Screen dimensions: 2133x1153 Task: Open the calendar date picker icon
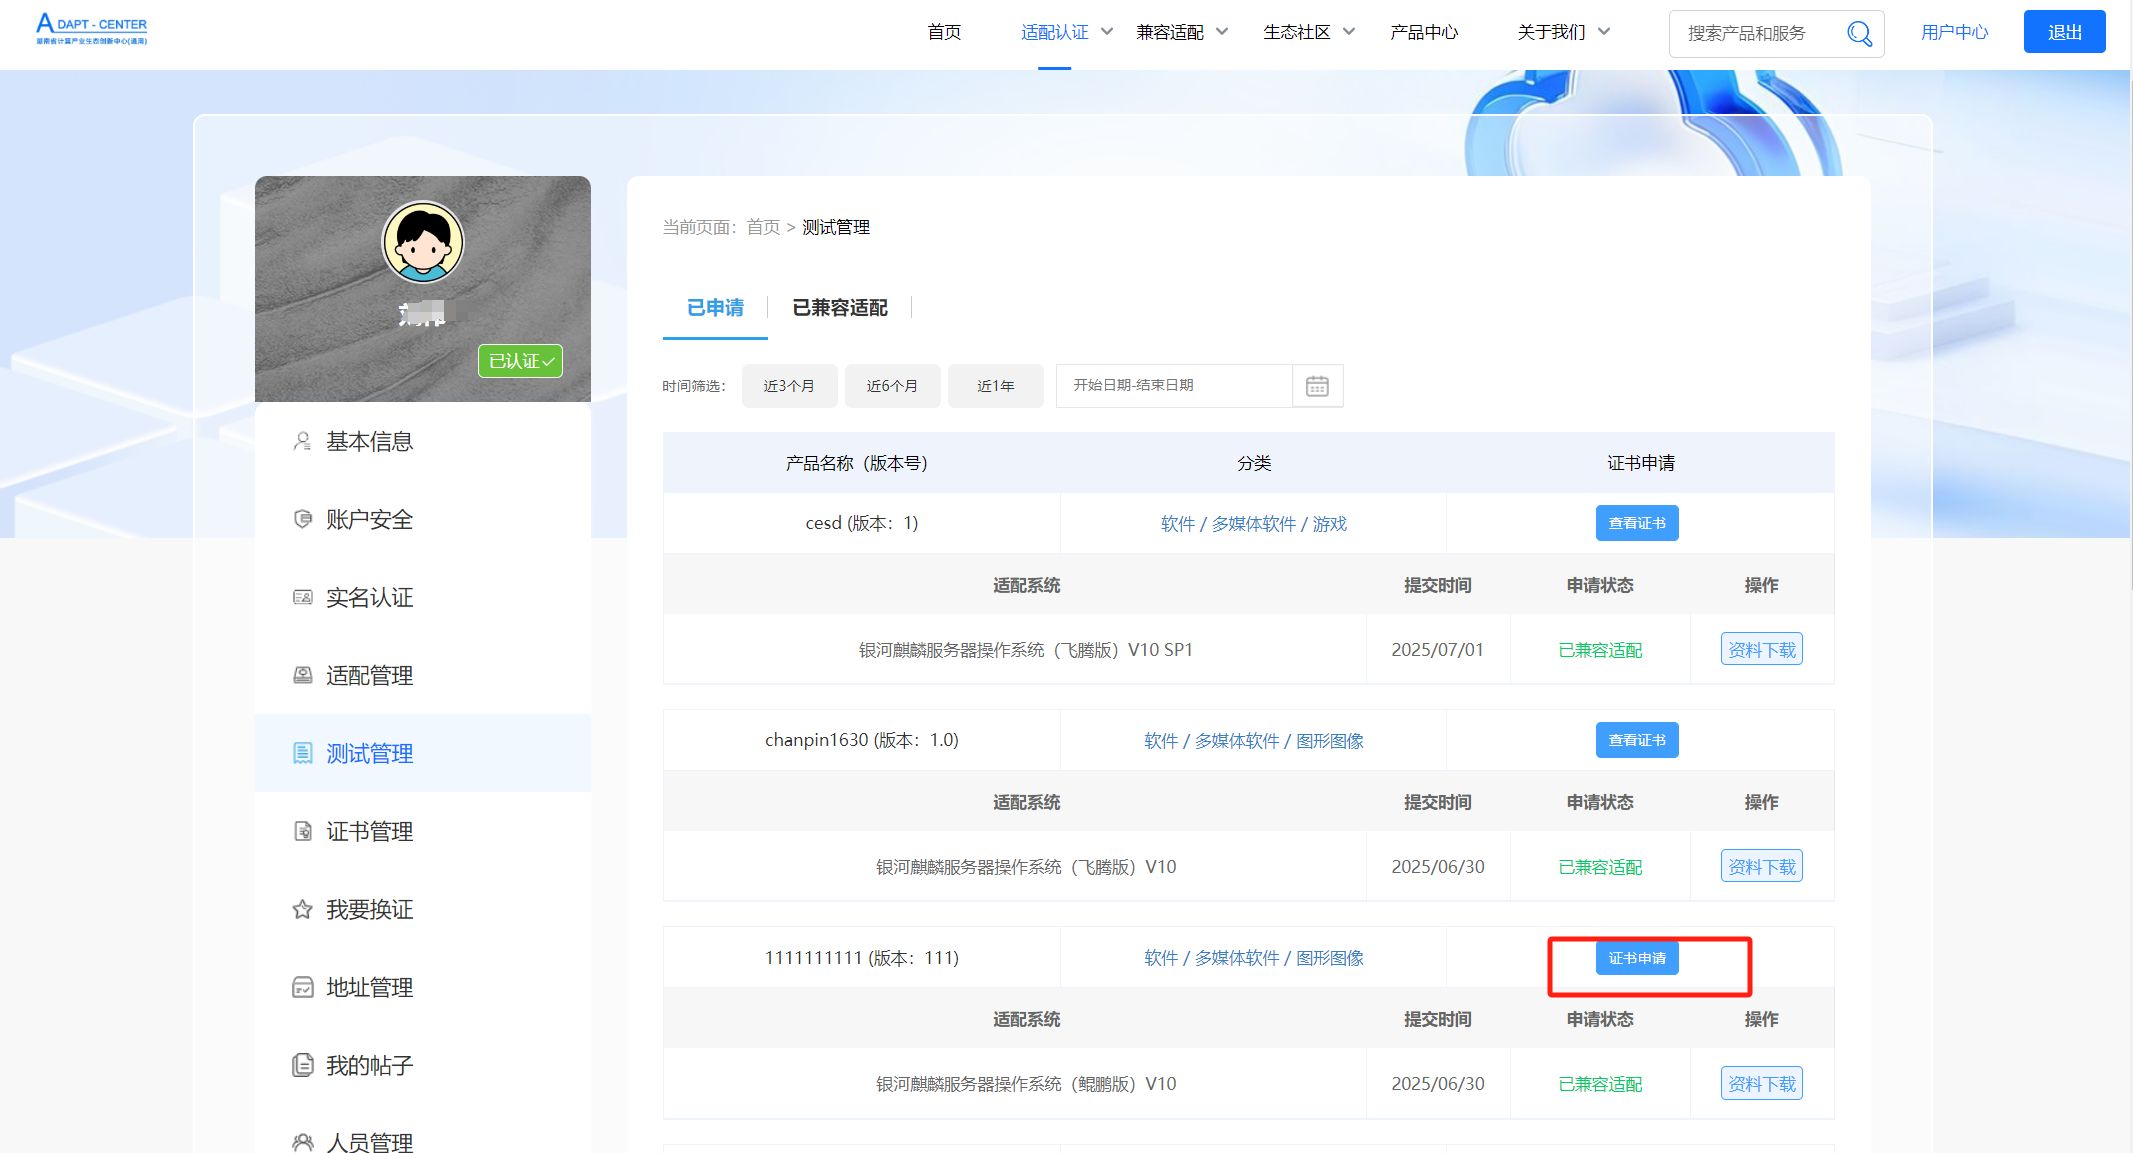(1317, 386)
